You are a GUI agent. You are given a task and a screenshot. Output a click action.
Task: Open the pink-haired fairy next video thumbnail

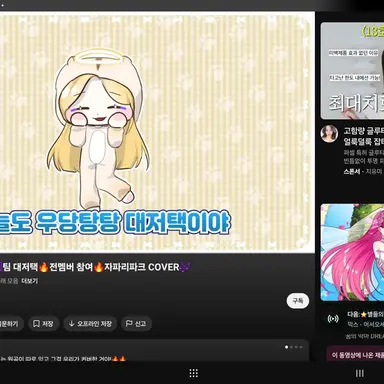[352, 252]
